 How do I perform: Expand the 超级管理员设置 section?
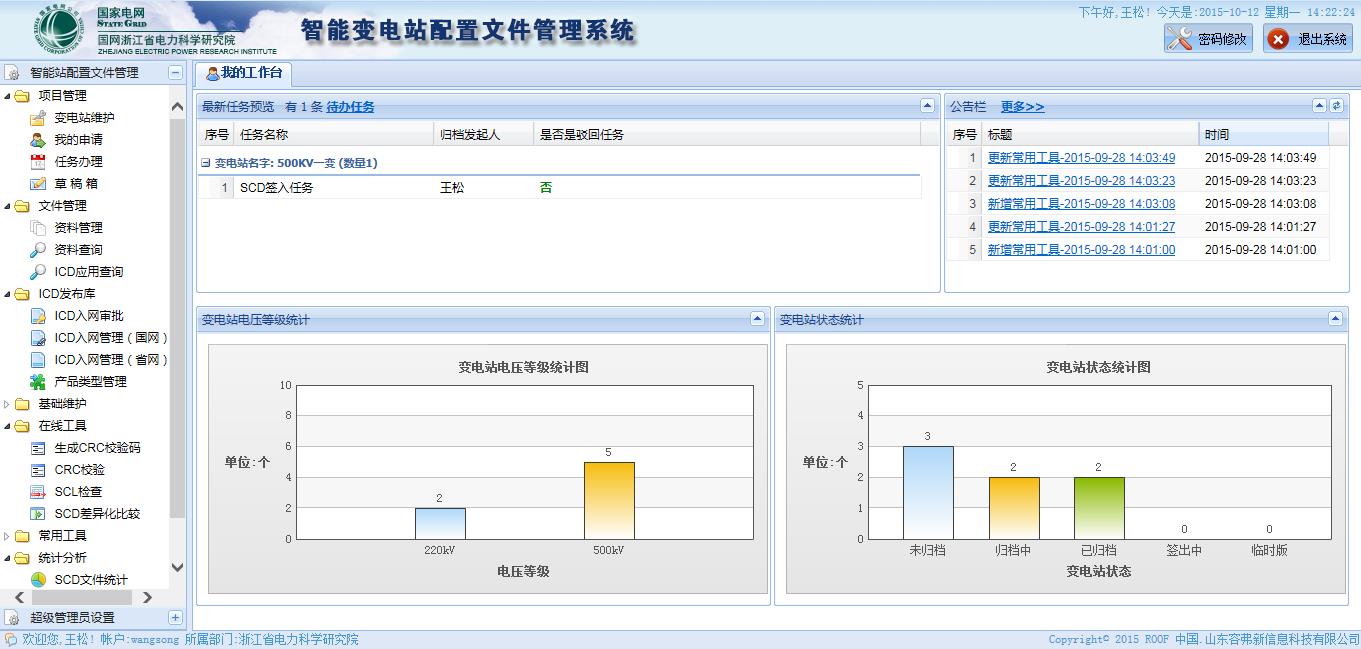pyautogui.click(x=175, y=618)
